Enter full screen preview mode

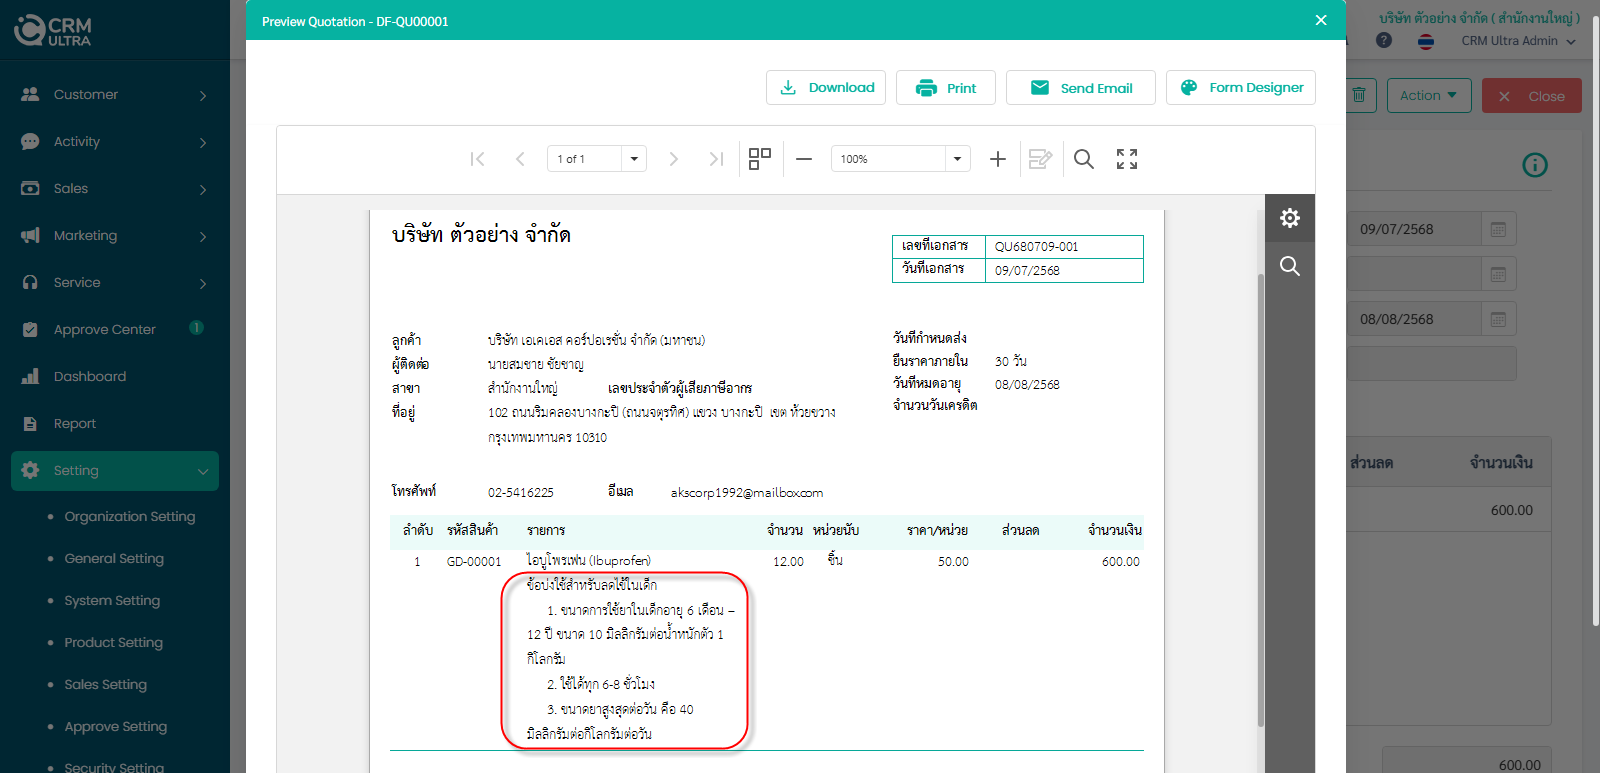tap(1127, 159)
